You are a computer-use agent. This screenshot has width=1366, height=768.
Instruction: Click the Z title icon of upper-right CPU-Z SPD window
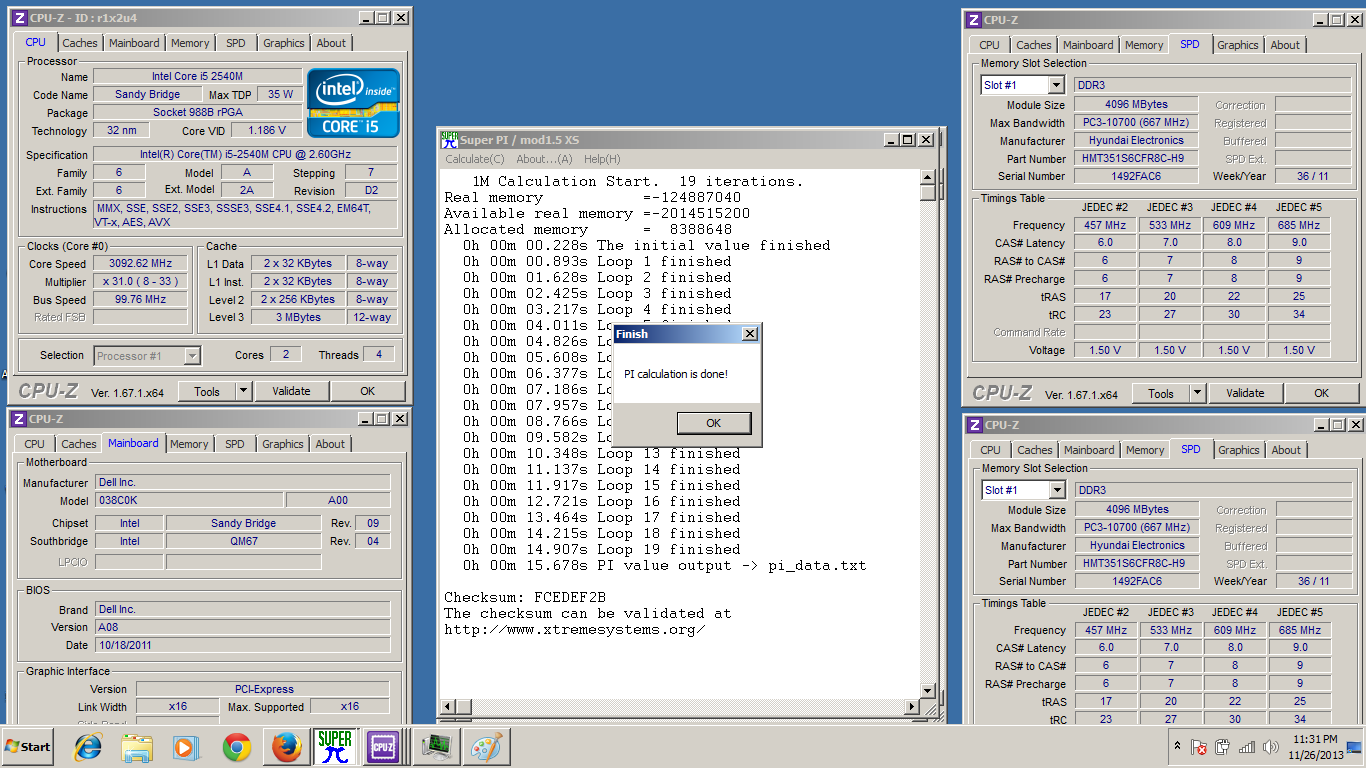973,20
